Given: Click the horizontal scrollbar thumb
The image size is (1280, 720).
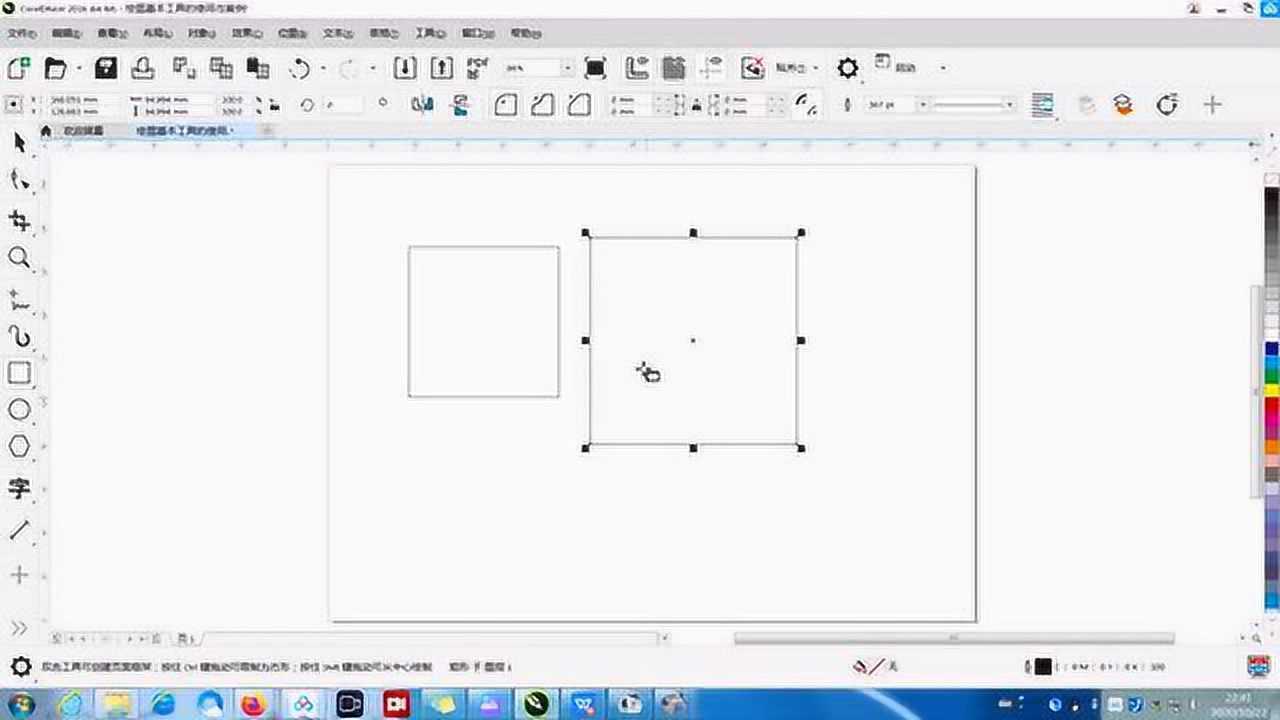Looking at the screenshot, I should pos(954,638).
